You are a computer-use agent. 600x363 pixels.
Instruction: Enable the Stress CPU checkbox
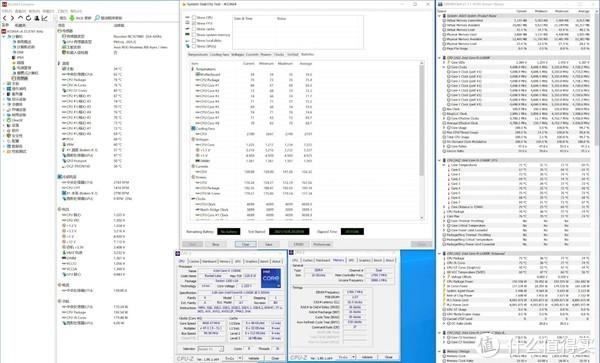[194, 18]
